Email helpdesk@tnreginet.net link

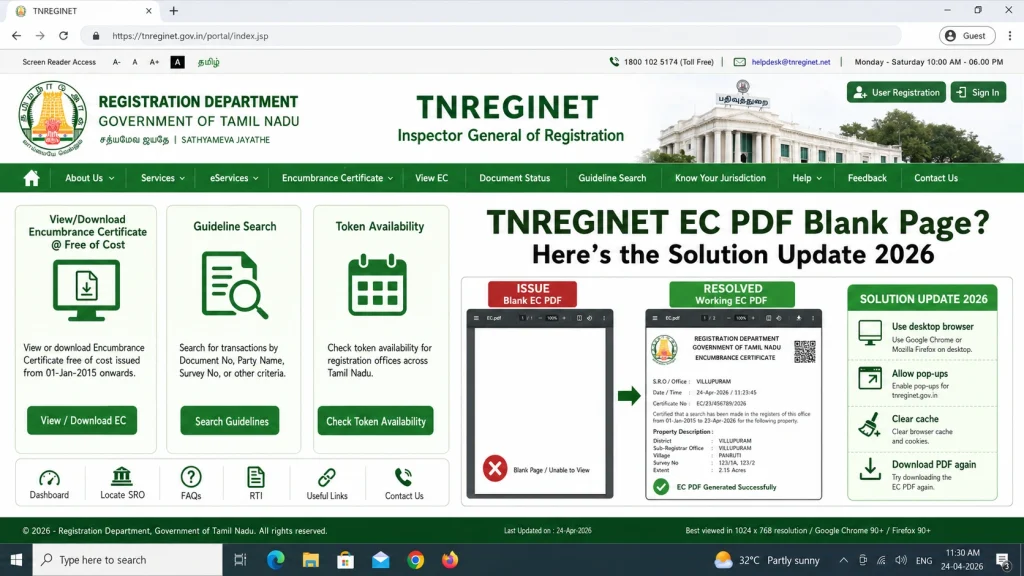790,62
